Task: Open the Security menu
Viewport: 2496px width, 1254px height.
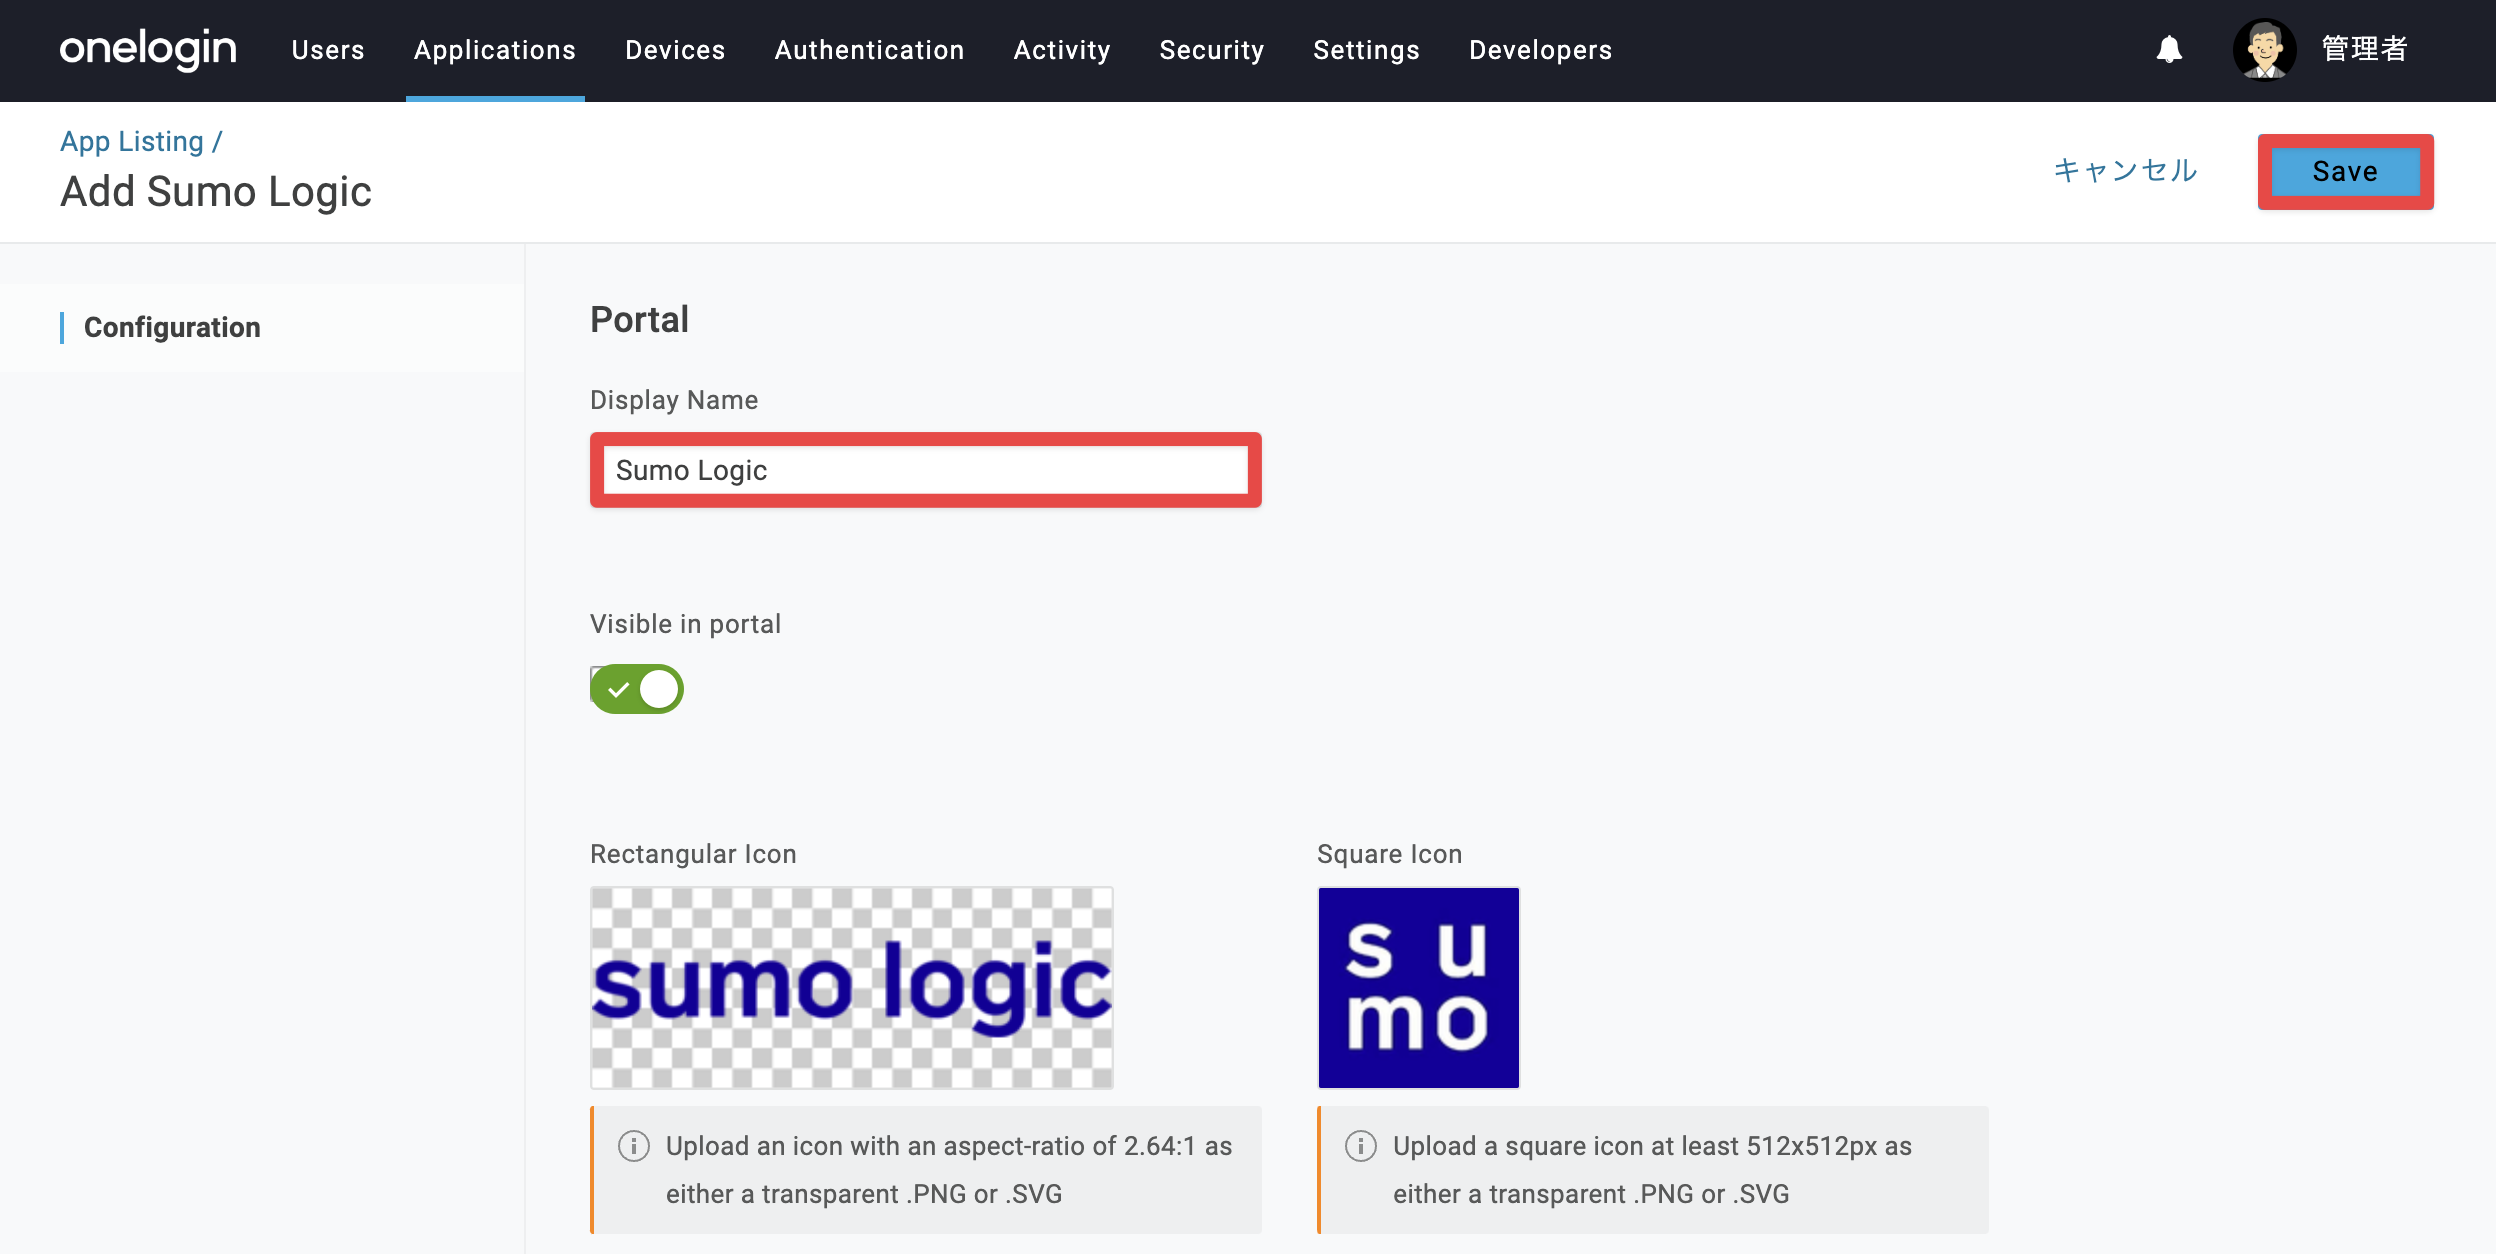Action: pos(1212,50)
